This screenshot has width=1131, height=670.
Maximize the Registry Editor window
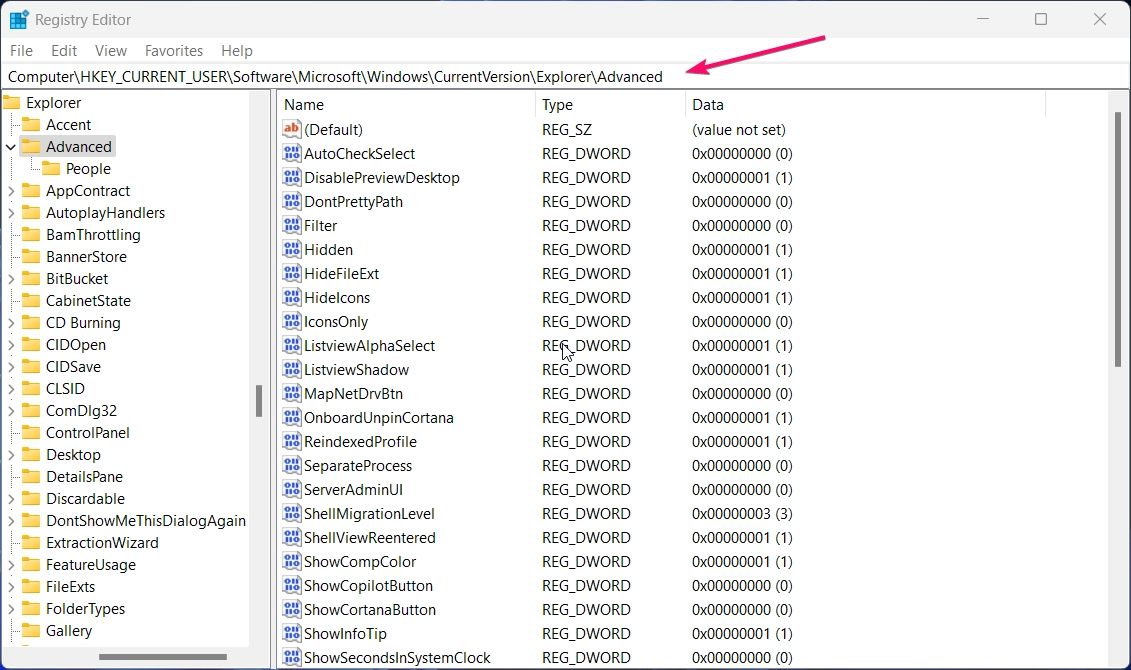tap(1041, 19)
